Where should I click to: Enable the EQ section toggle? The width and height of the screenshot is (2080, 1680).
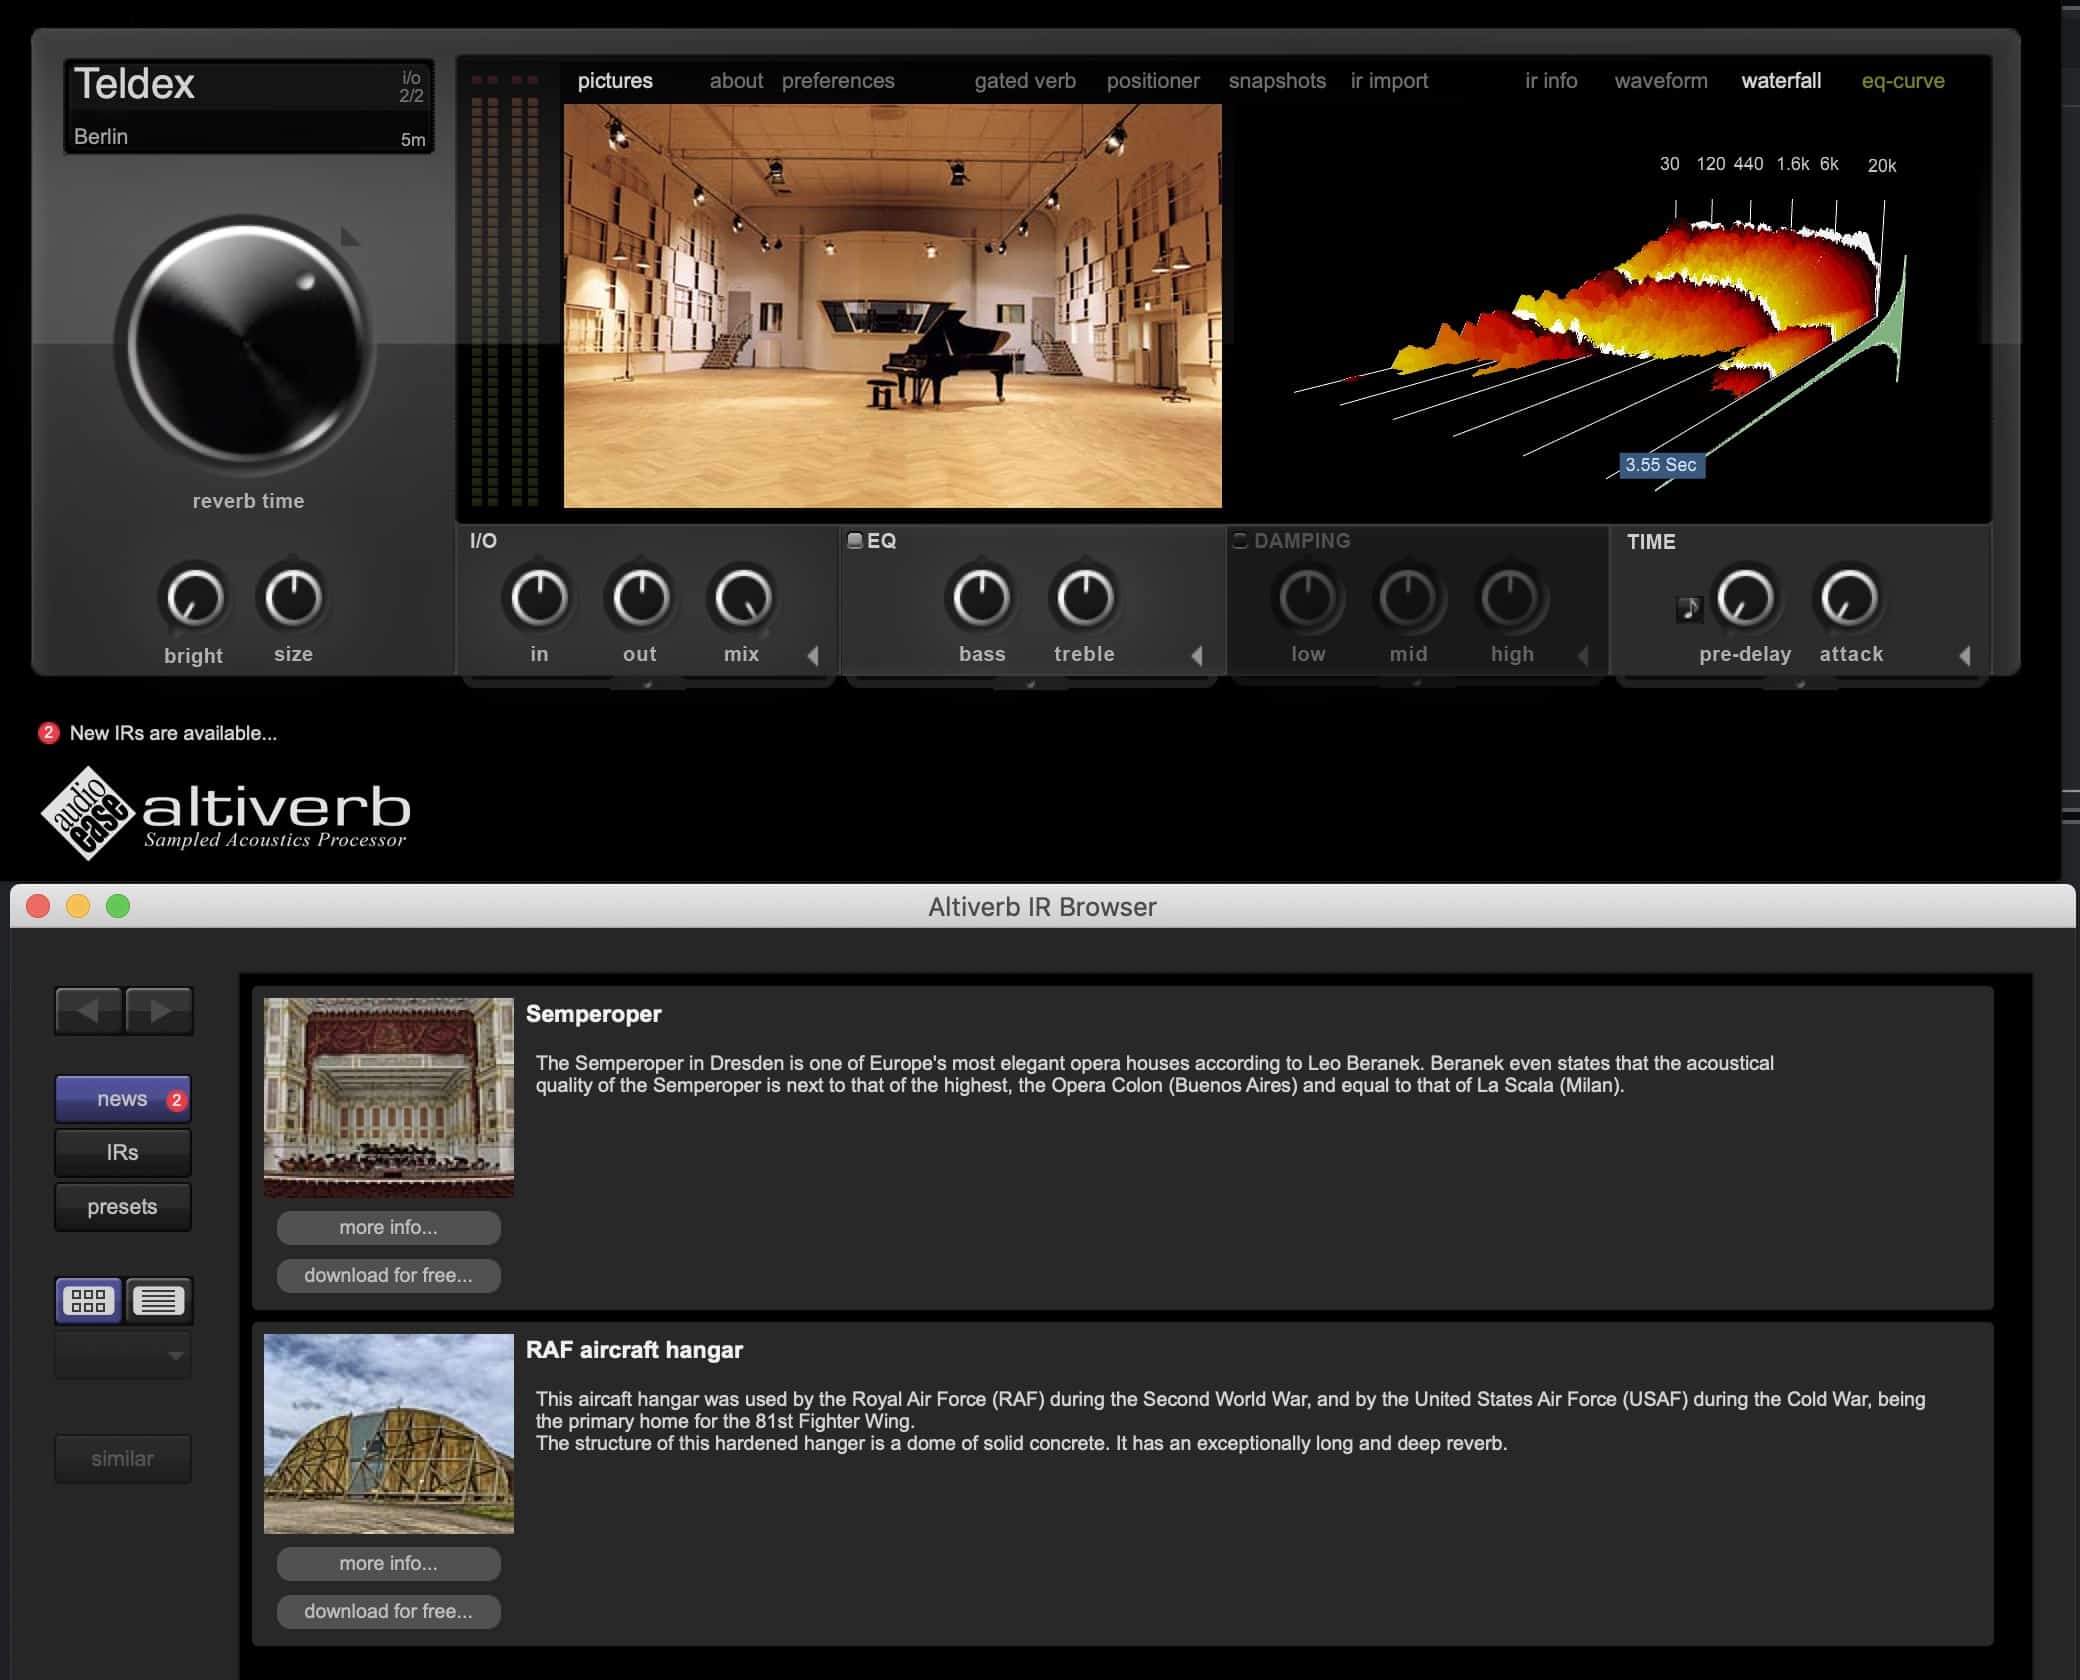coord(855,540)
